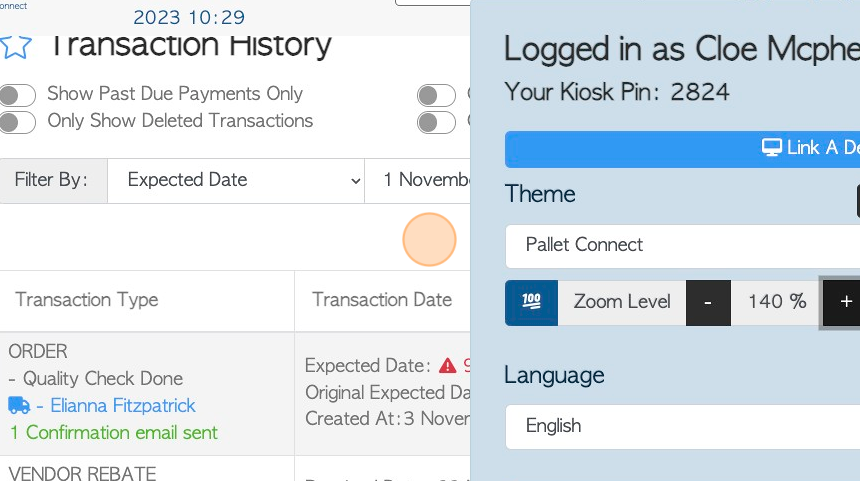
Task: Click 1 Confirmation email sent text
Action: pyautogui.click(x=114, y=433)
